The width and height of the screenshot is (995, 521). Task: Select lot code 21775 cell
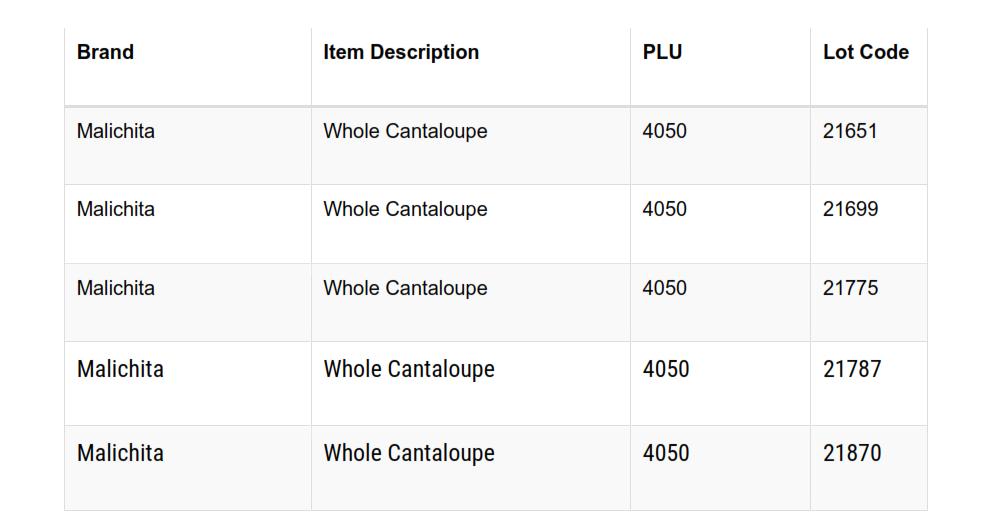pos(850,288)
